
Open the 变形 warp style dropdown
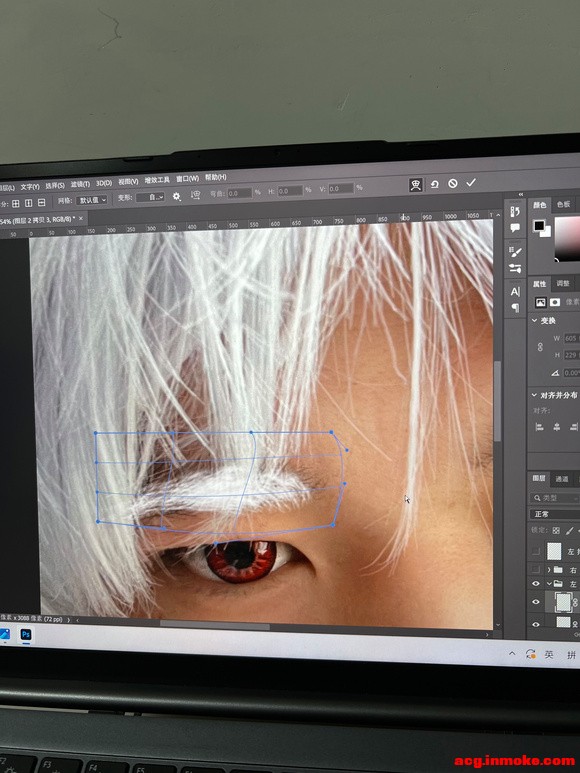click(x=150, y=197)
